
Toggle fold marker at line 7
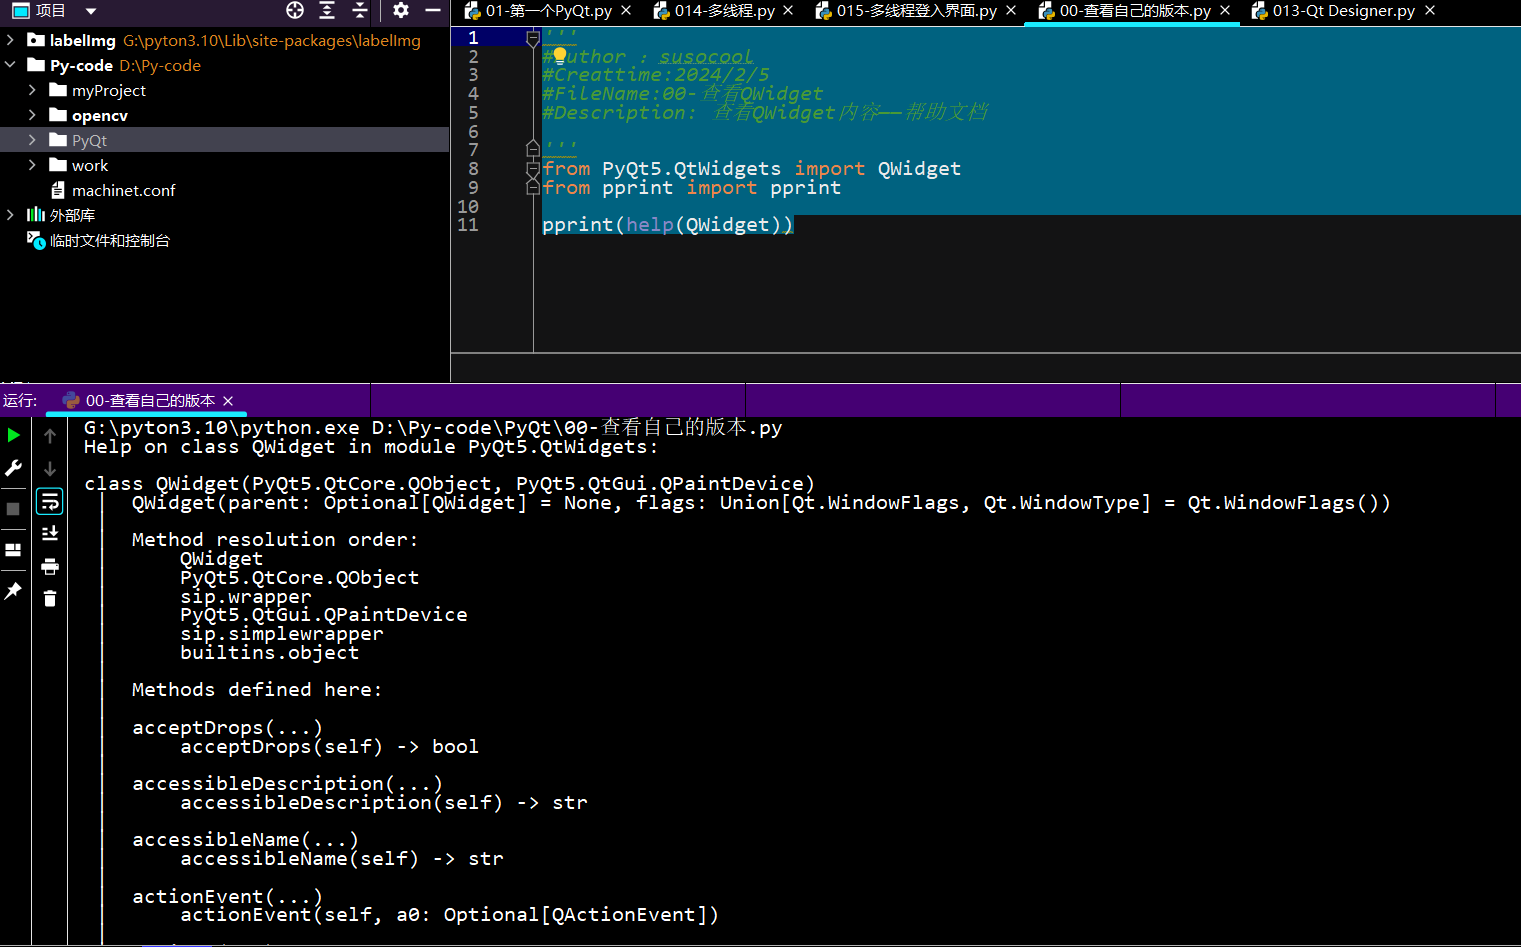pos(533,149)
